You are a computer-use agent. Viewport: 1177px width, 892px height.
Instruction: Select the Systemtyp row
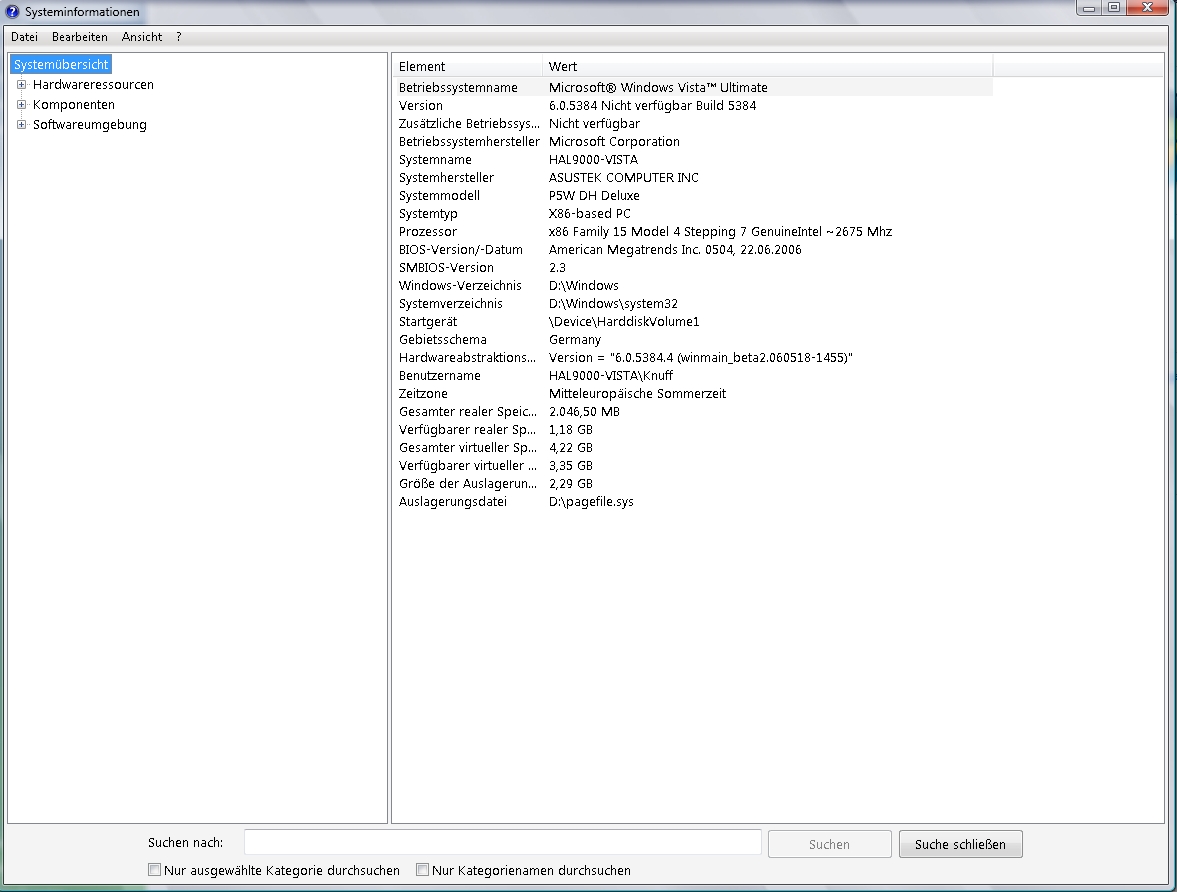(692, 214)
